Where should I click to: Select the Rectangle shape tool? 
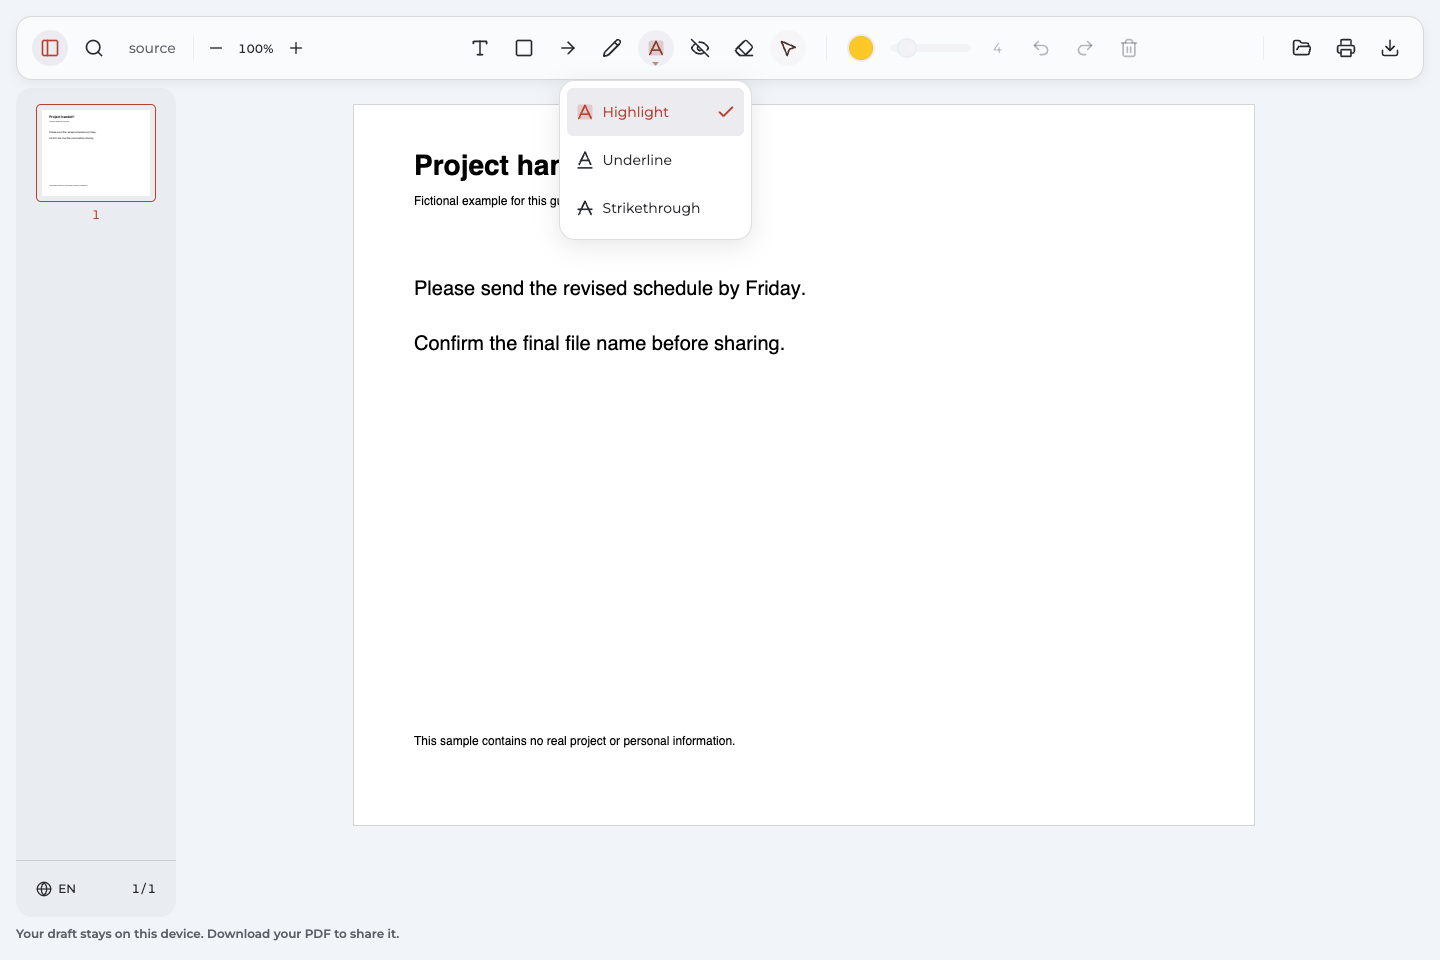(x=524, y=48)
